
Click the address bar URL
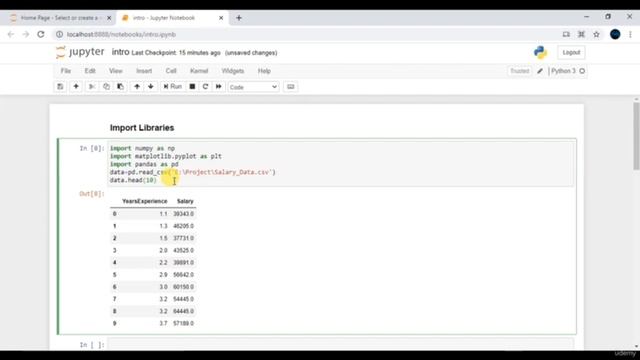tap(121, 35)
